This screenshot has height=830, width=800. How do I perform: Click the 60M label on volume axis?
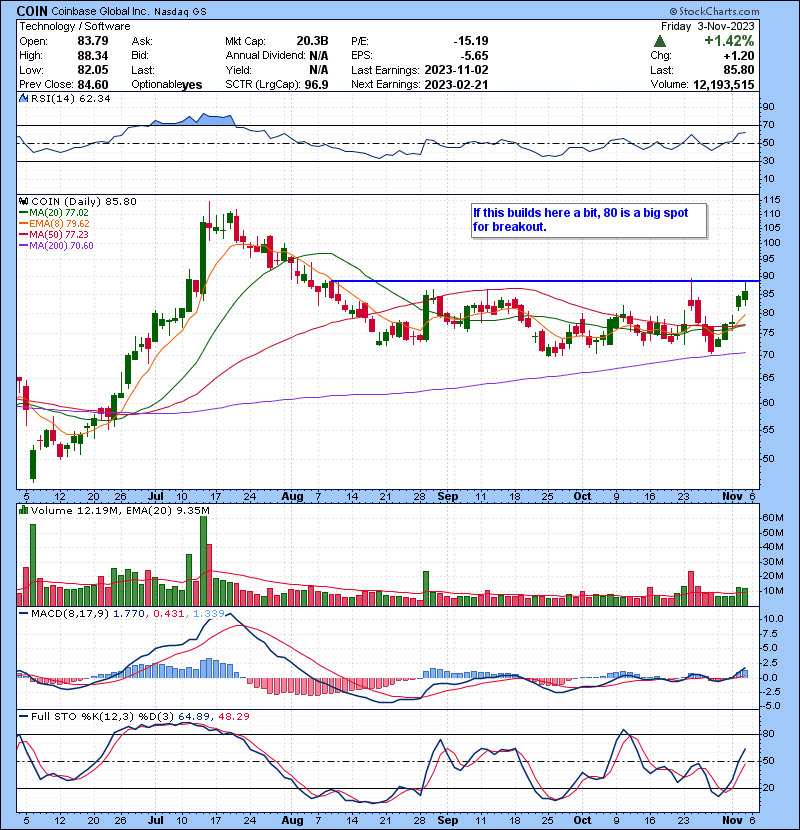774,518
